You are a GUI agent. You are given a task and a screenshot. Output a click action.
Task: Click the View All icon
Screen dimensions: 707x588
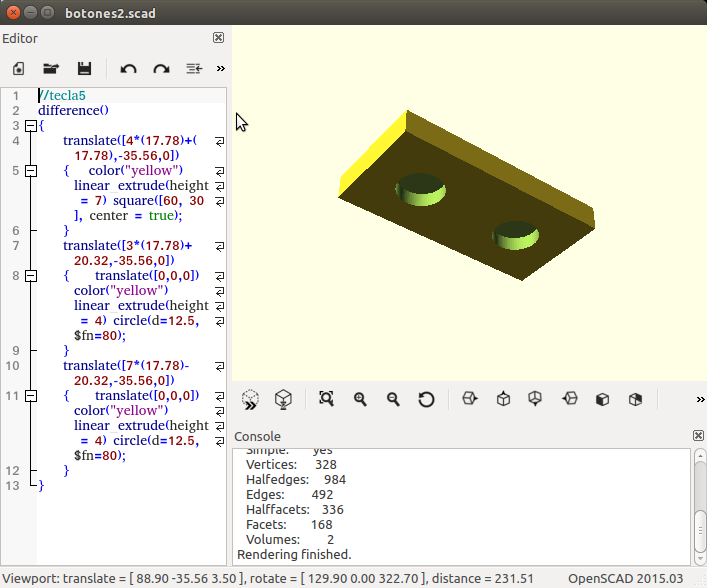click(326, 399)
